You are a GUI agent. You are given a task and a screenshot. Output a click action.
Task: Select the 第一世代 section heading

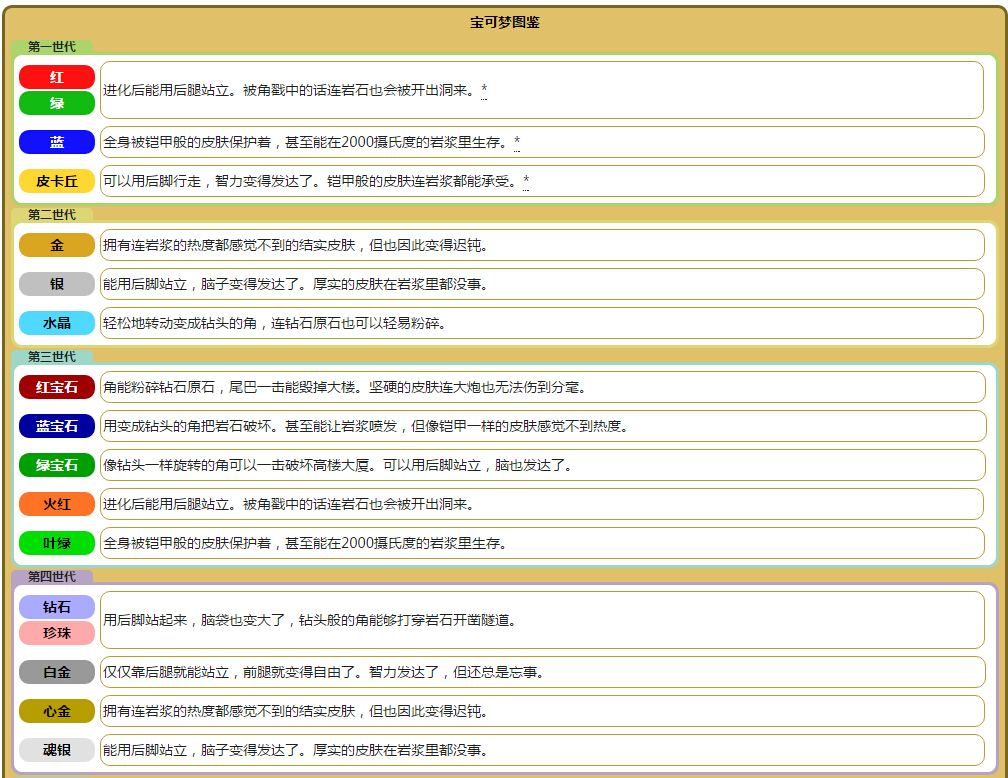[x=51, y=46]
